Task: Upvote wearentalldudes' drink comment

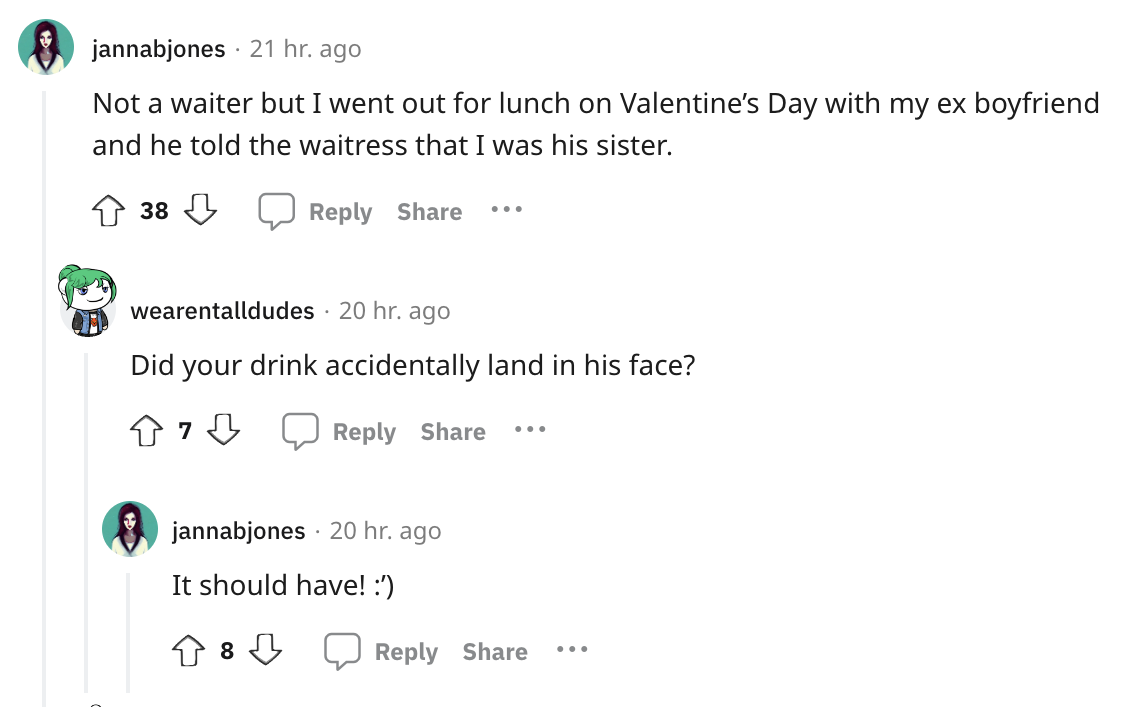Action: click(146, 431)
